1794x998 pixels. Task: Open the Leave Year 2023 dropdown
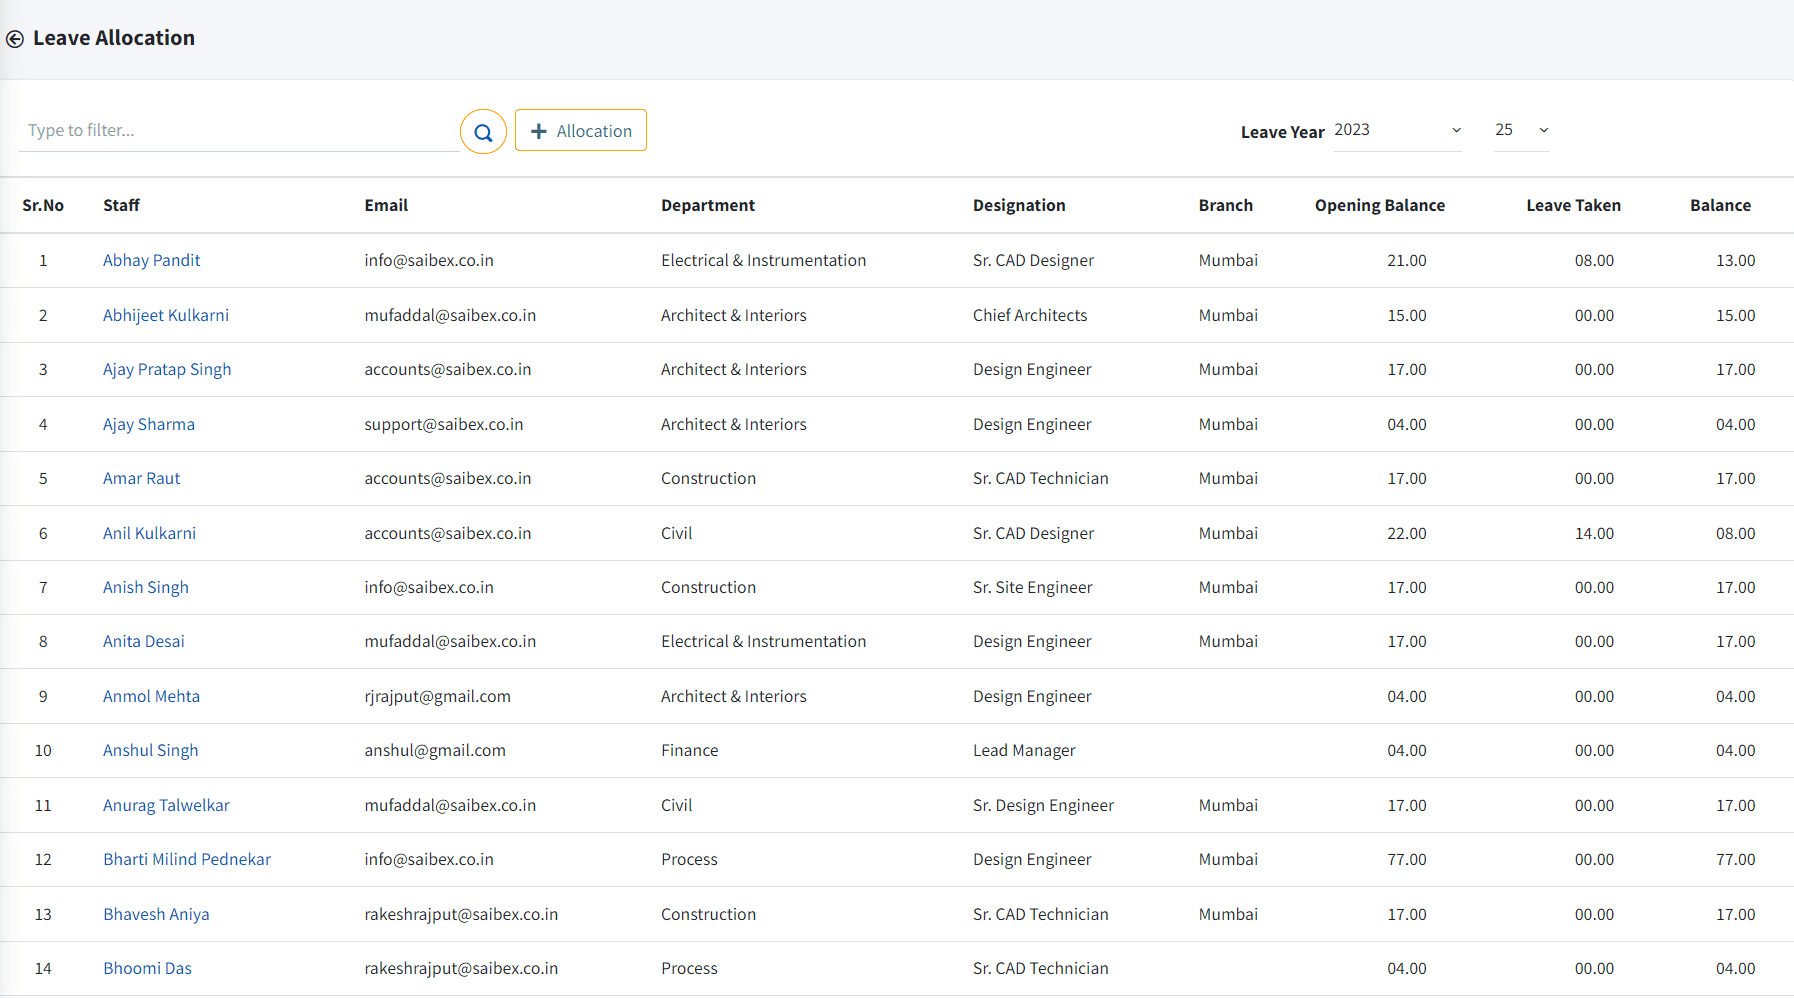tap(1397, 130)
